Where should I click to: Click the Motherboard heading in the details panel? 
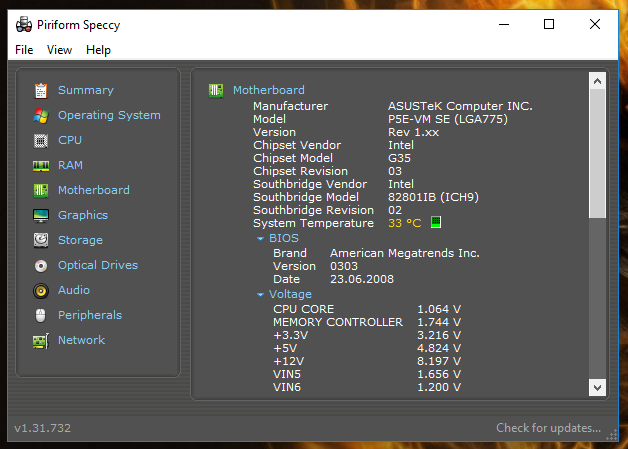tap(269, 90)
